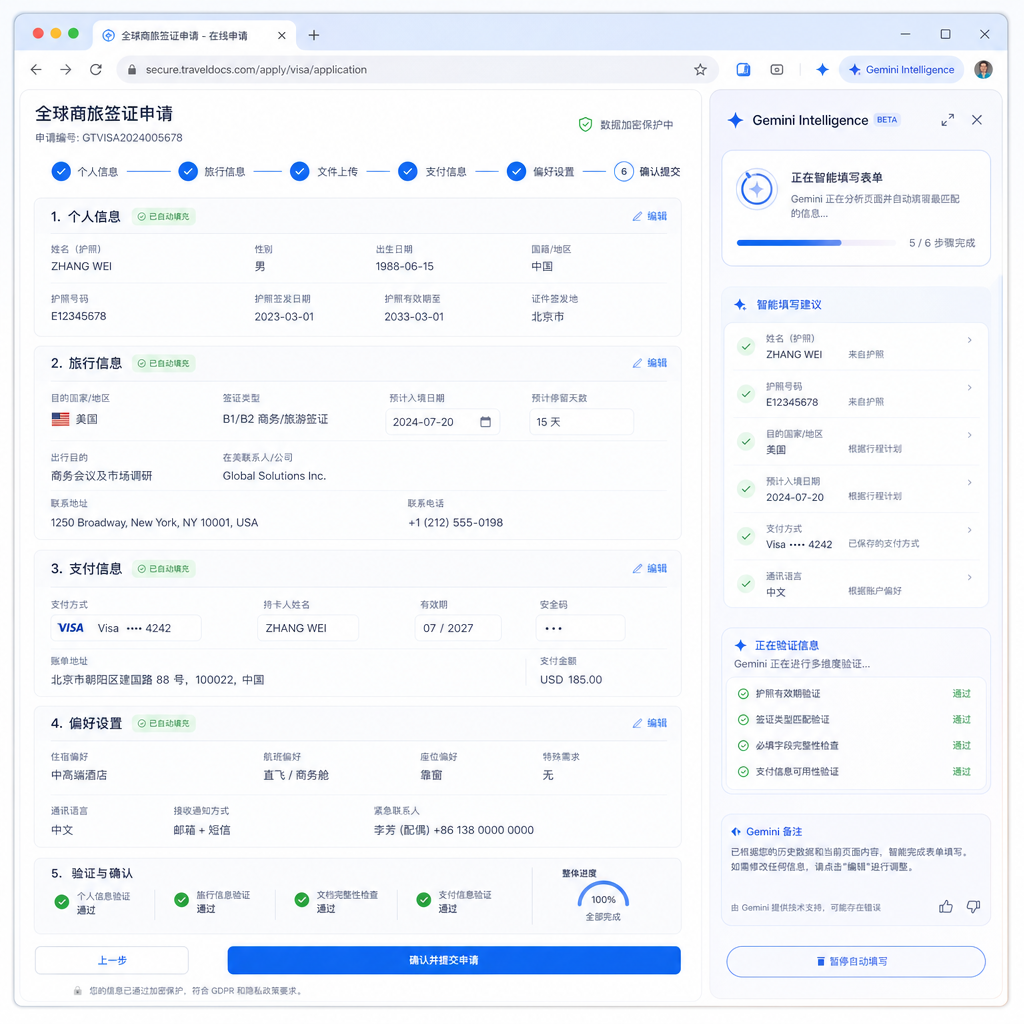Go to step 个人信息

coord(85,171)
